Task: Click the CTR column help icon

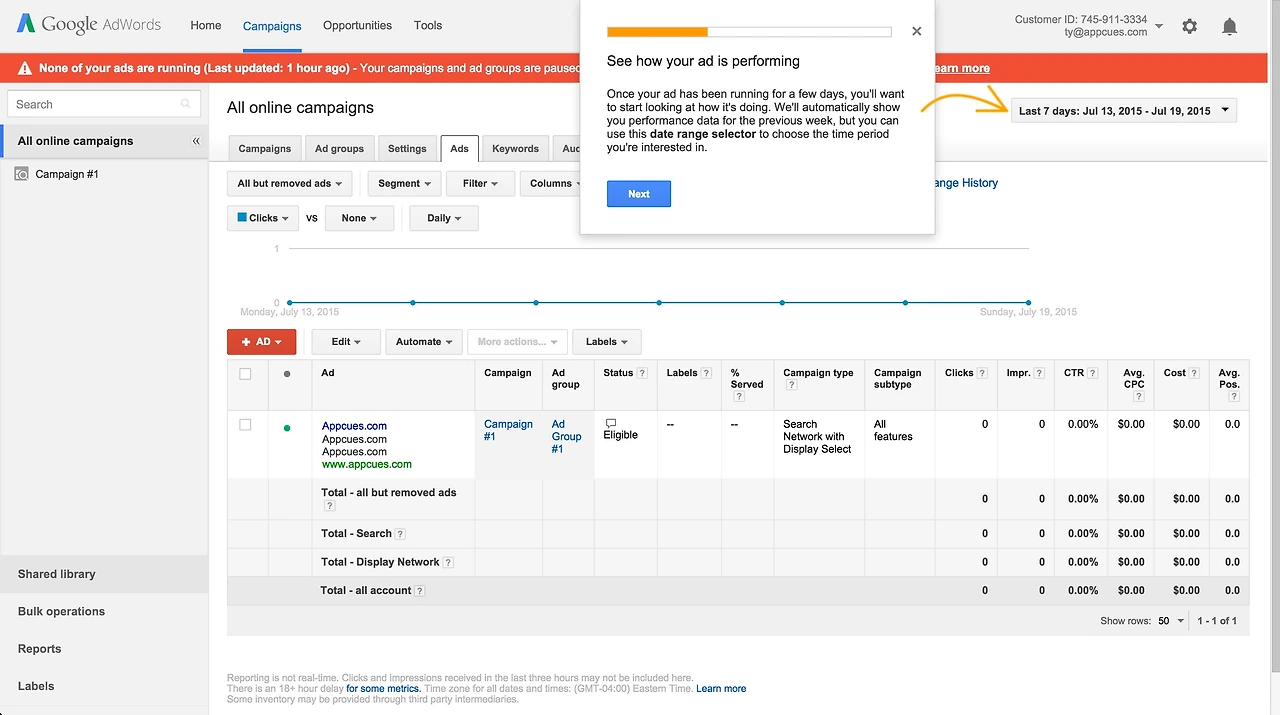Action: tap(1094, 373)
